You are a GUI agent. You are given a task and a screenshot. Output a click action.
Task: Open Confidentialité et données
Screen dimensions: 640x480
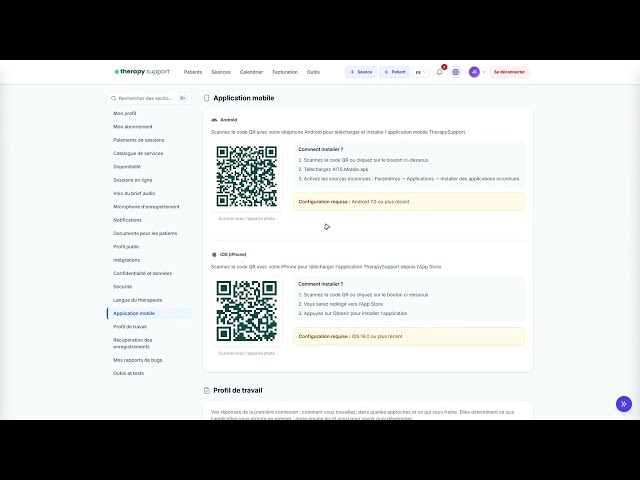(x=142, y=273)
